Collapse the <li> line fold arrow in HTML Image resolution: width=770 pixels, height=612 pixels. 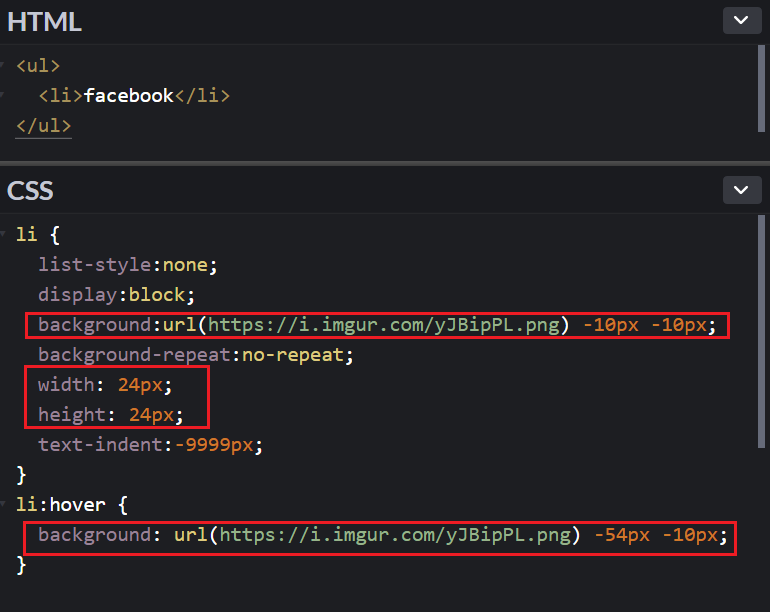click(x=2, y=95)
